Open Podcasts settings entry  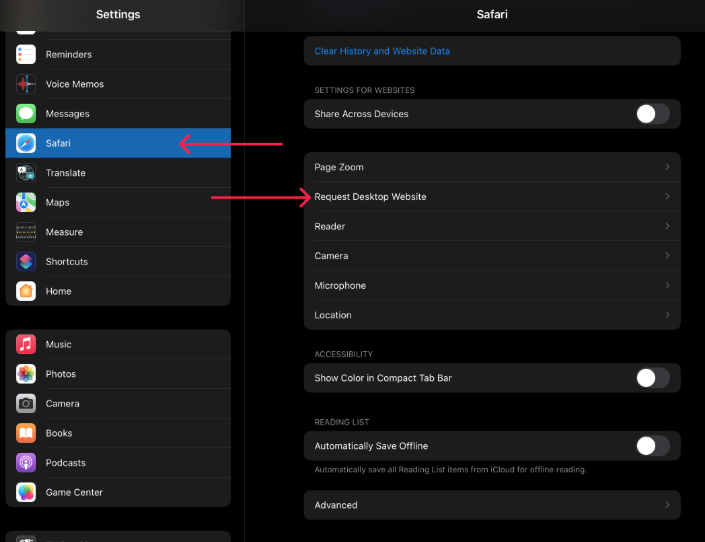(x=66, y=463)
